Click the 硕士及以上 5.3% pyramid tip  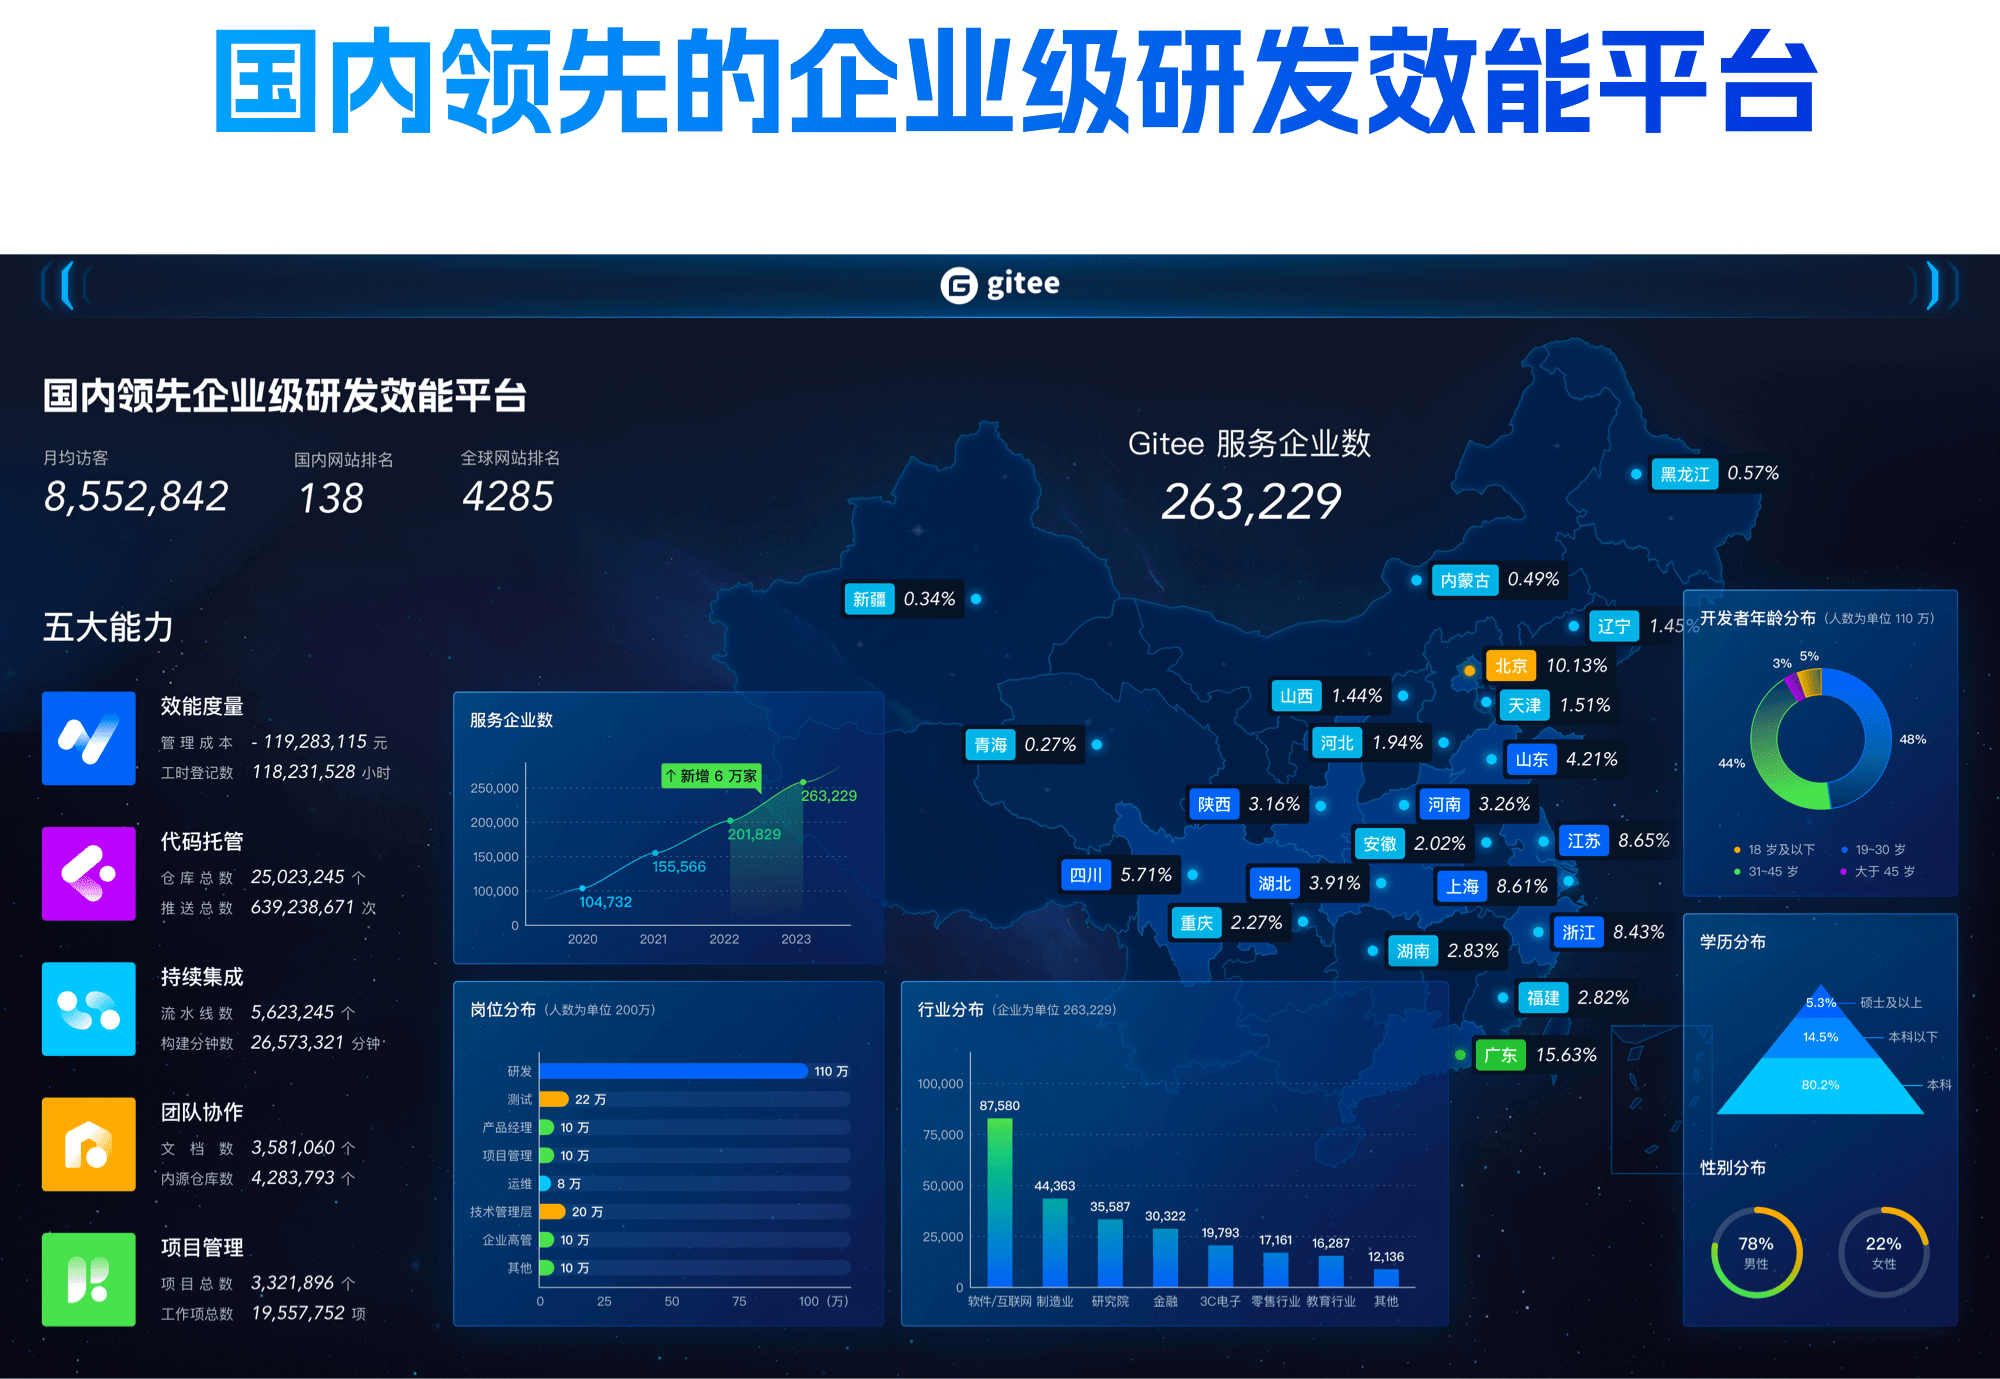pos(1820,1001)
